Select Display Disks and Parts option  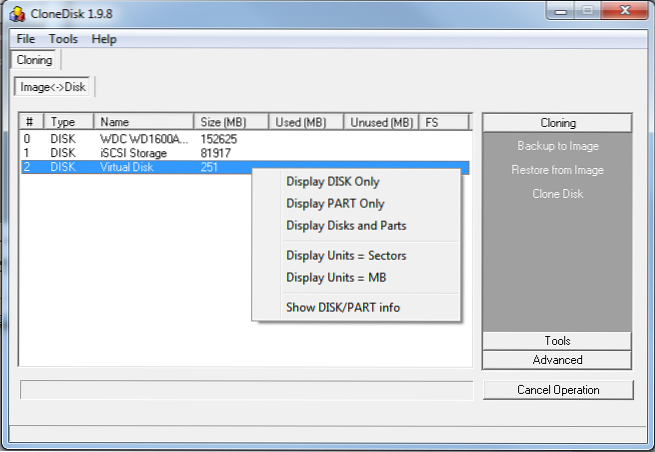pos(346,226)
